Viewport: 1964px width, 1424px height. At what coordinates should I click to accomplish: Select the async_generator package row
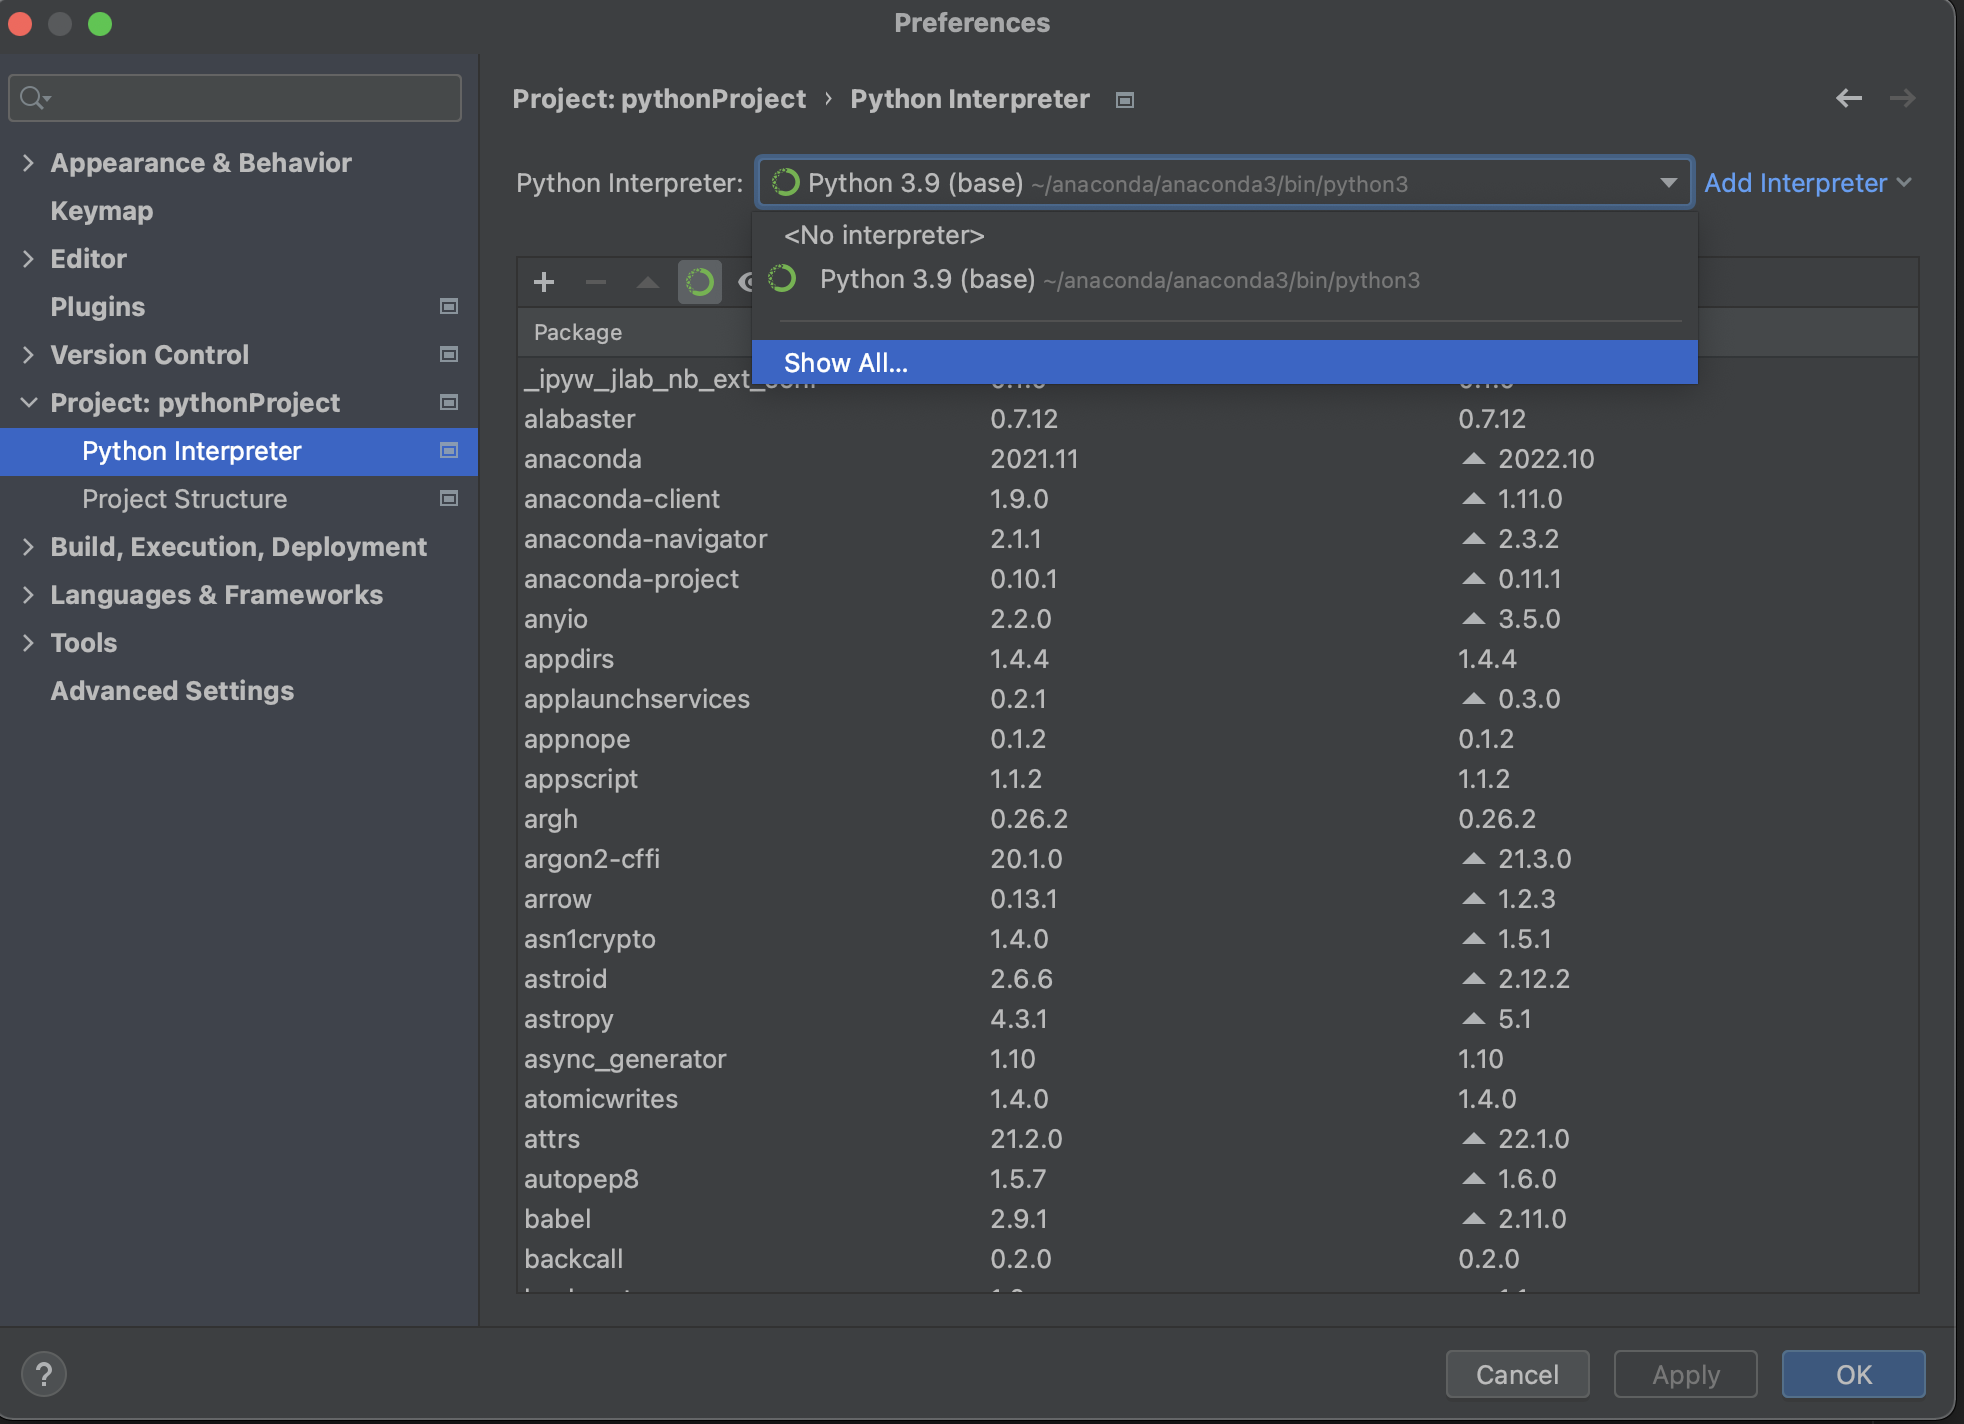pyautogui.click(x=1217, y=1058)
